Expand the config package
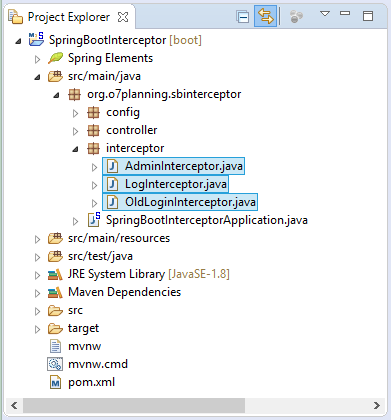 pos(76,113)
